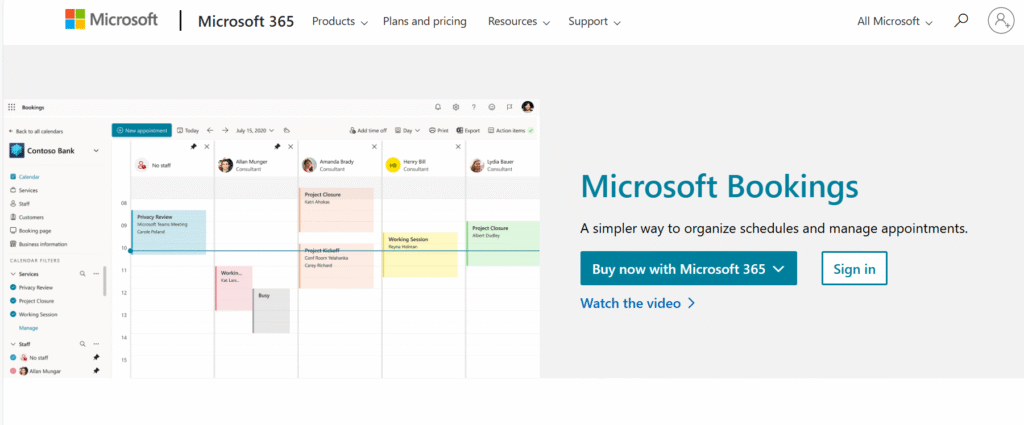The height and width of the screenshot is (425, 1024).
Task: Close the No staff column
Action: [x=207, y=147]
